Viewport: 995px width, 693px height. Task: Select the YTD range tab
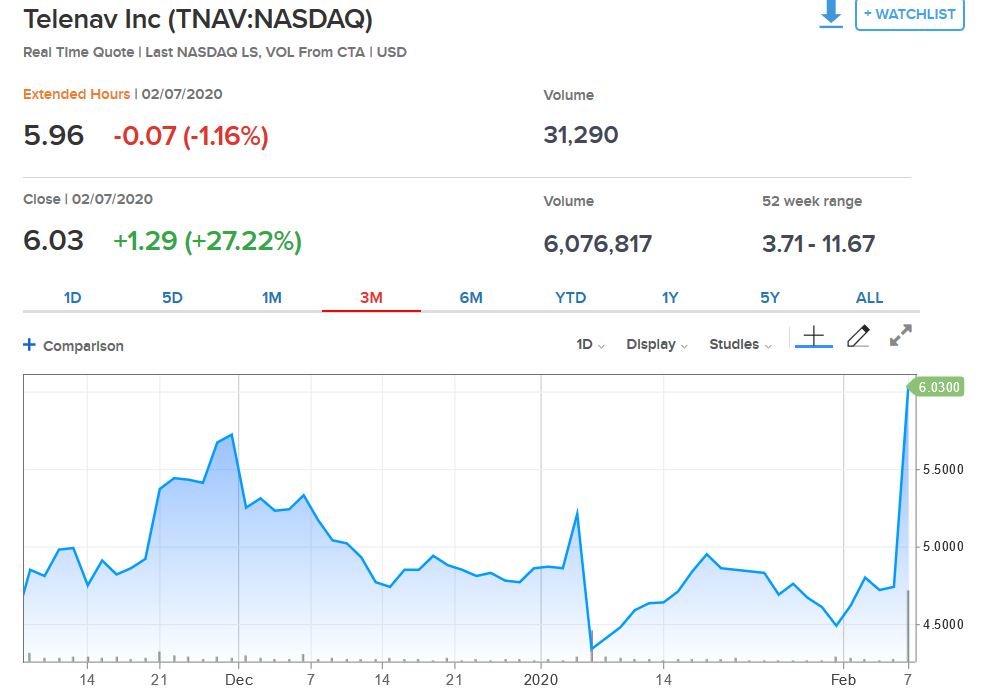coord(570,297)
